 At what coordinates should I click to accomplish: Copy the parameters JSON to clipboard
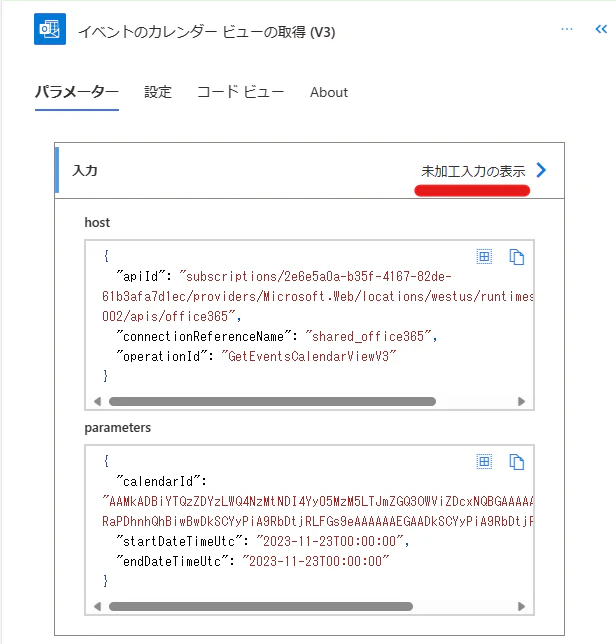517,462
